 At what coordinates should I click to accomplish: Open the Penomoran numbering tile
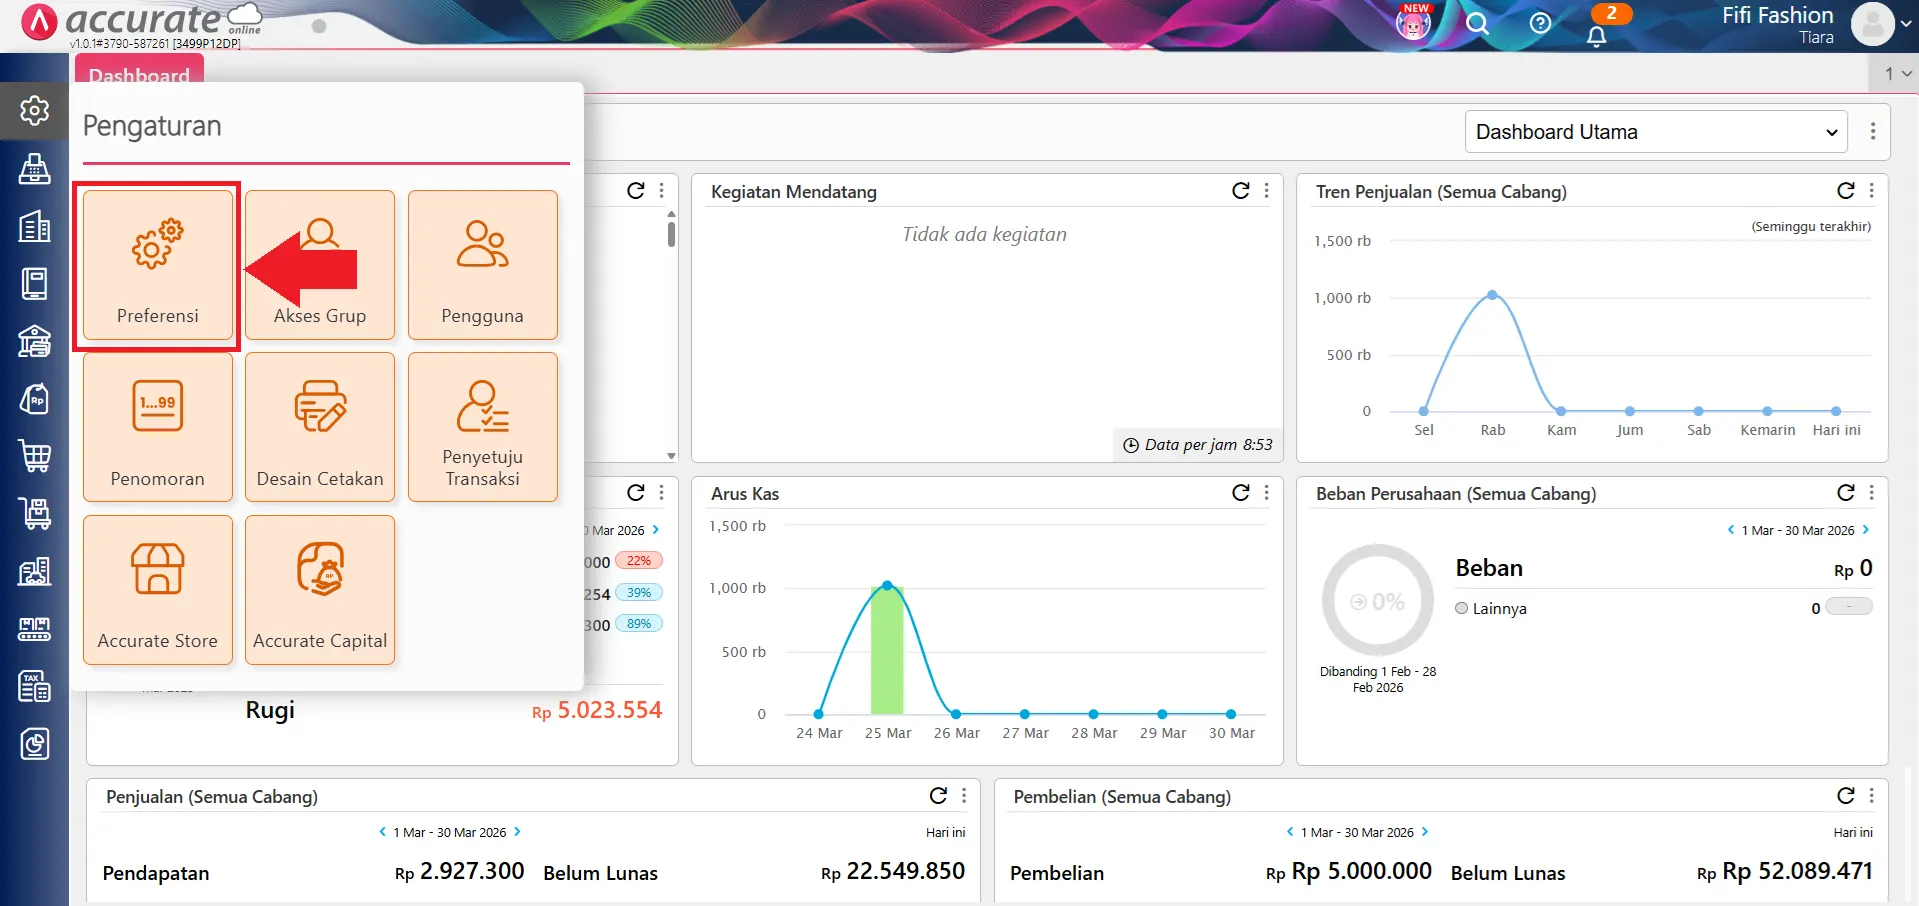[158, 427]
